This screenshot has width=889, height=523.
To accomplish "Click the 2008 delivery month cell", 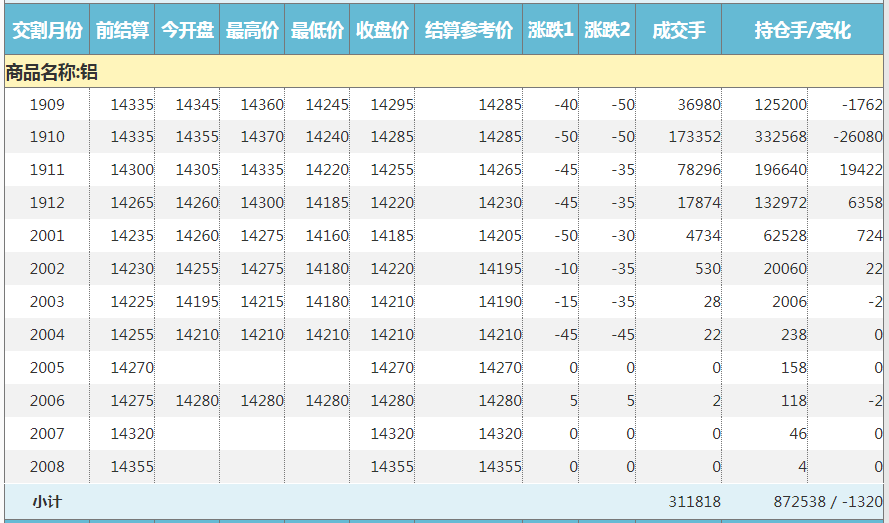I will click(x=47, y=467).
